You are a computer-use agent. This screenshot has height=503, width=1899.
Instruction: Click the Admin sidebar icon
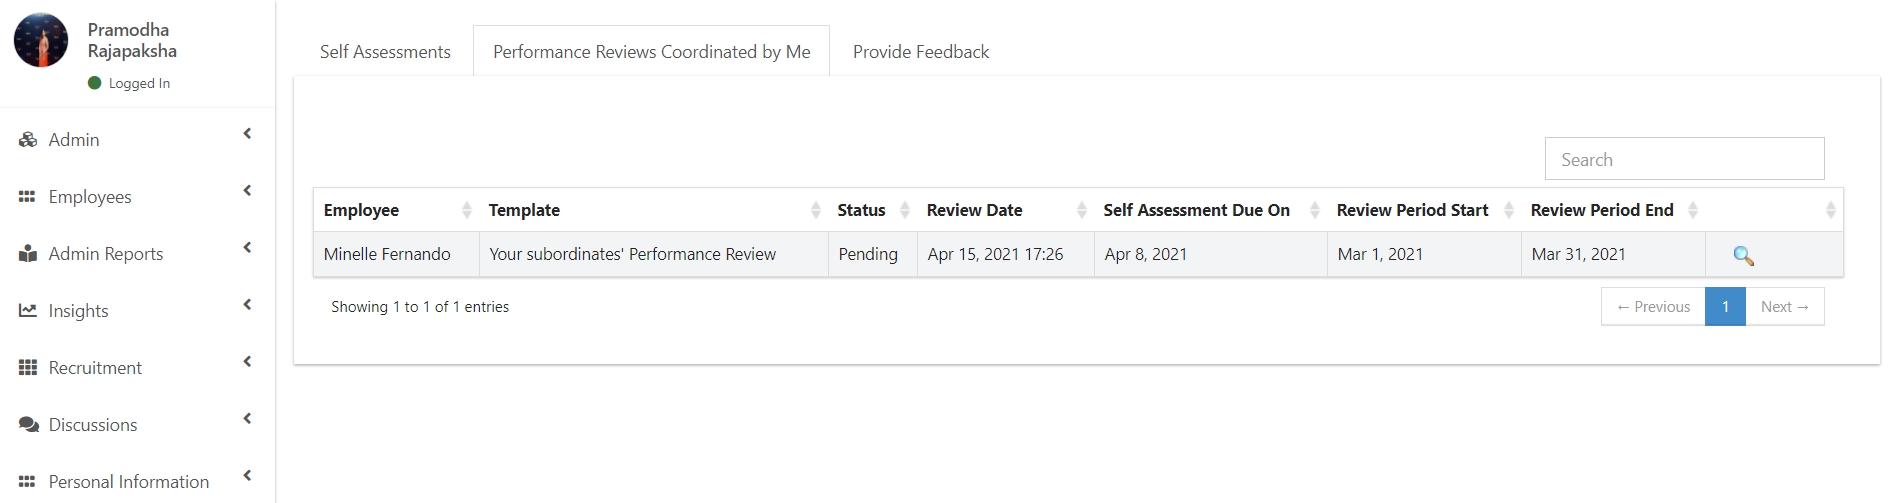pos(28,140)
